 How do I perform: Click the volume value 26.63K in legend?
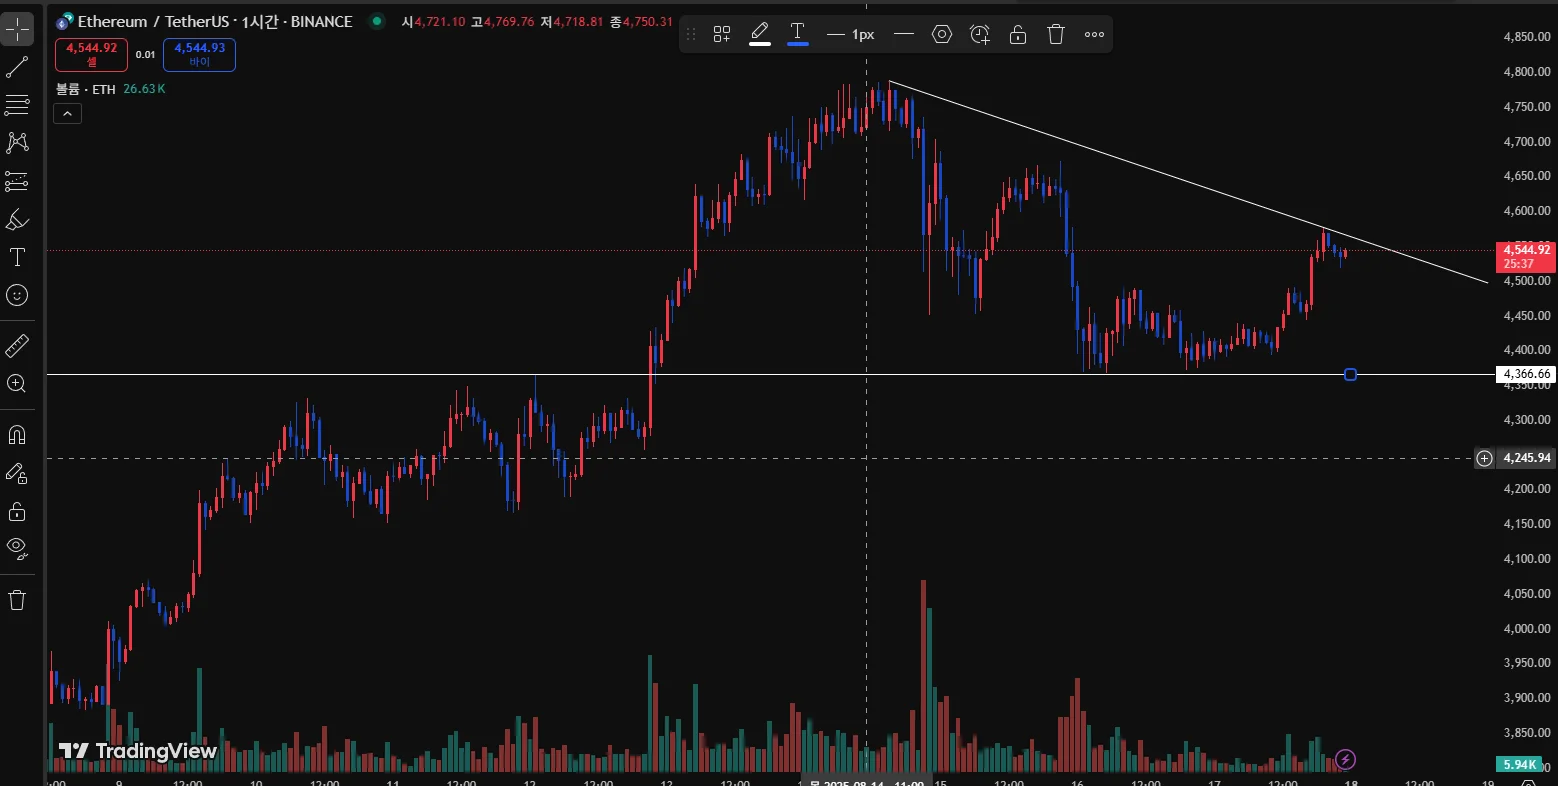coord(144,89)
